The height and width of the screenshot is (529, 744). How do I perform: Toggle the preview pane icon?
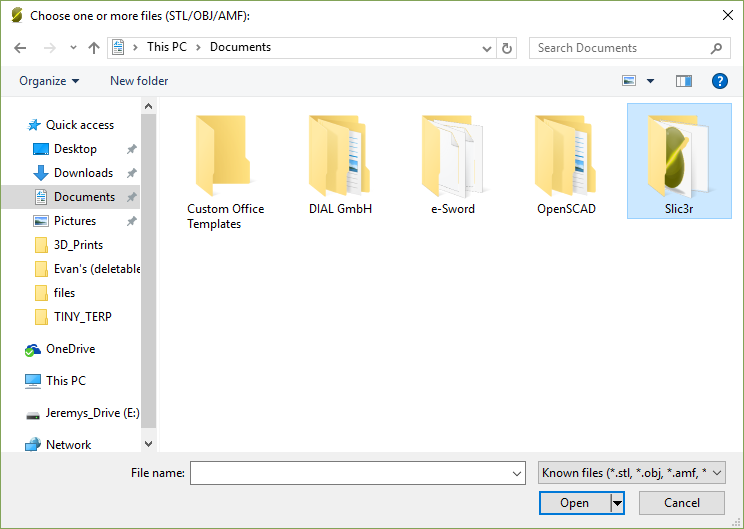684,81
